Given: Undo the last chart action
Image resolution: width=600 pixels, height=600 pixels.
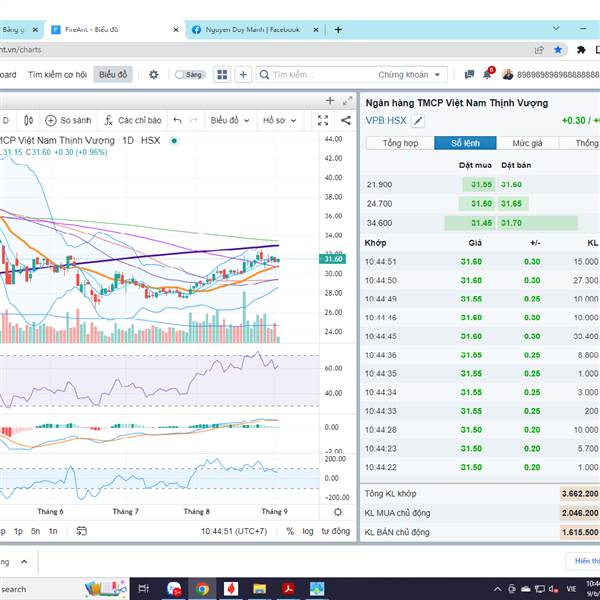Looking at the screenshot, I should tap(177, 121).
